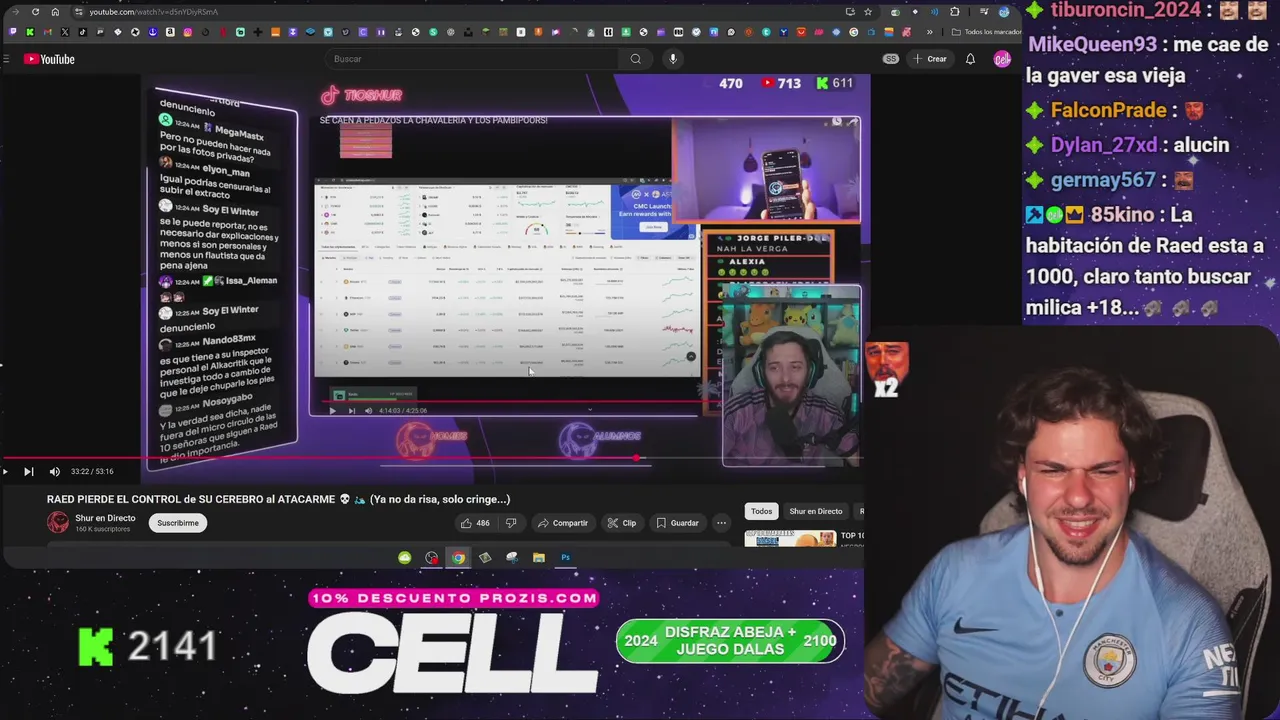Image resolution: width=1280 pixels, height=720 pixels.
Task: Open the Kick bookmark in bookmarks bar
Action: 29,32
